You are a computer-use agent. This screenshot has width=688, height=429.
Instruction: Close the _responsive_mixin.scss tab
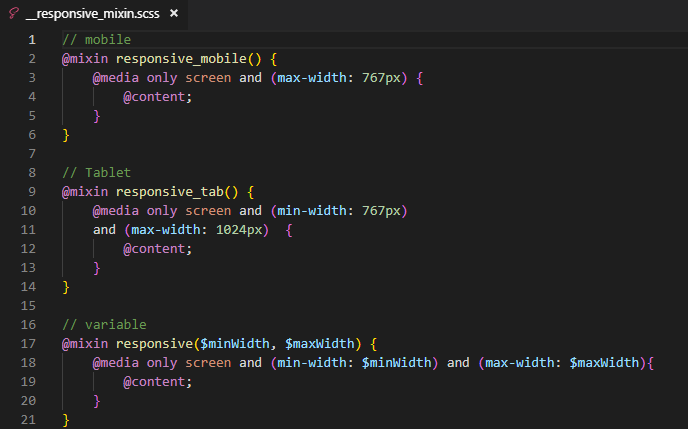point(174,14)
